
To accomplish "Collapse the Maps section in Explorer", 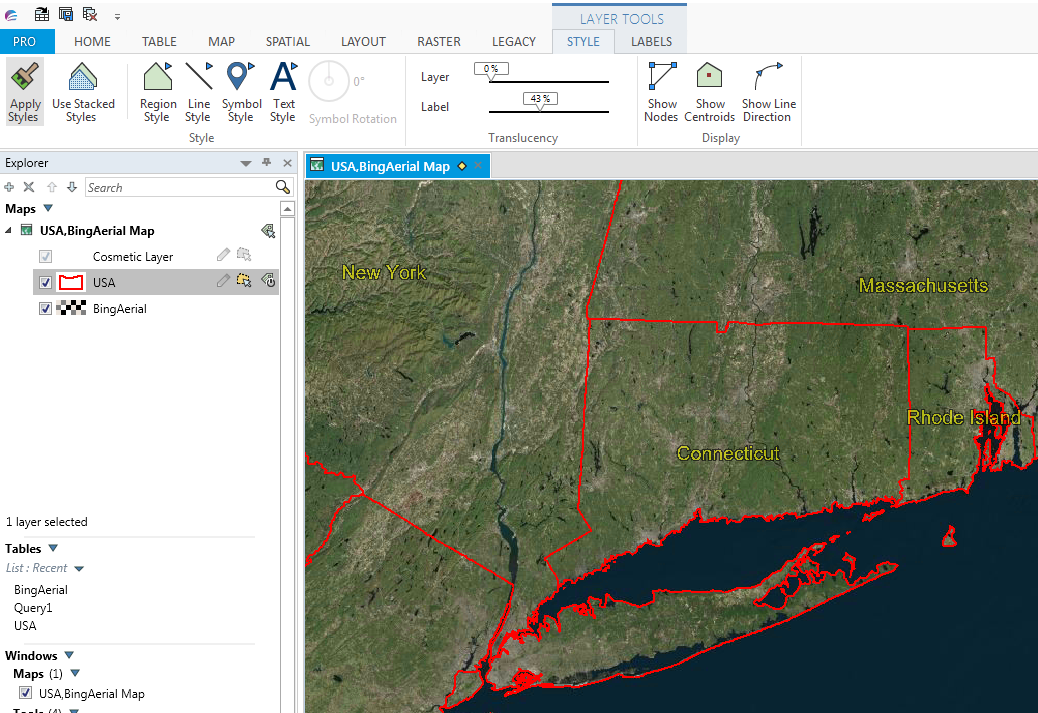I will [x=48, y=209].
